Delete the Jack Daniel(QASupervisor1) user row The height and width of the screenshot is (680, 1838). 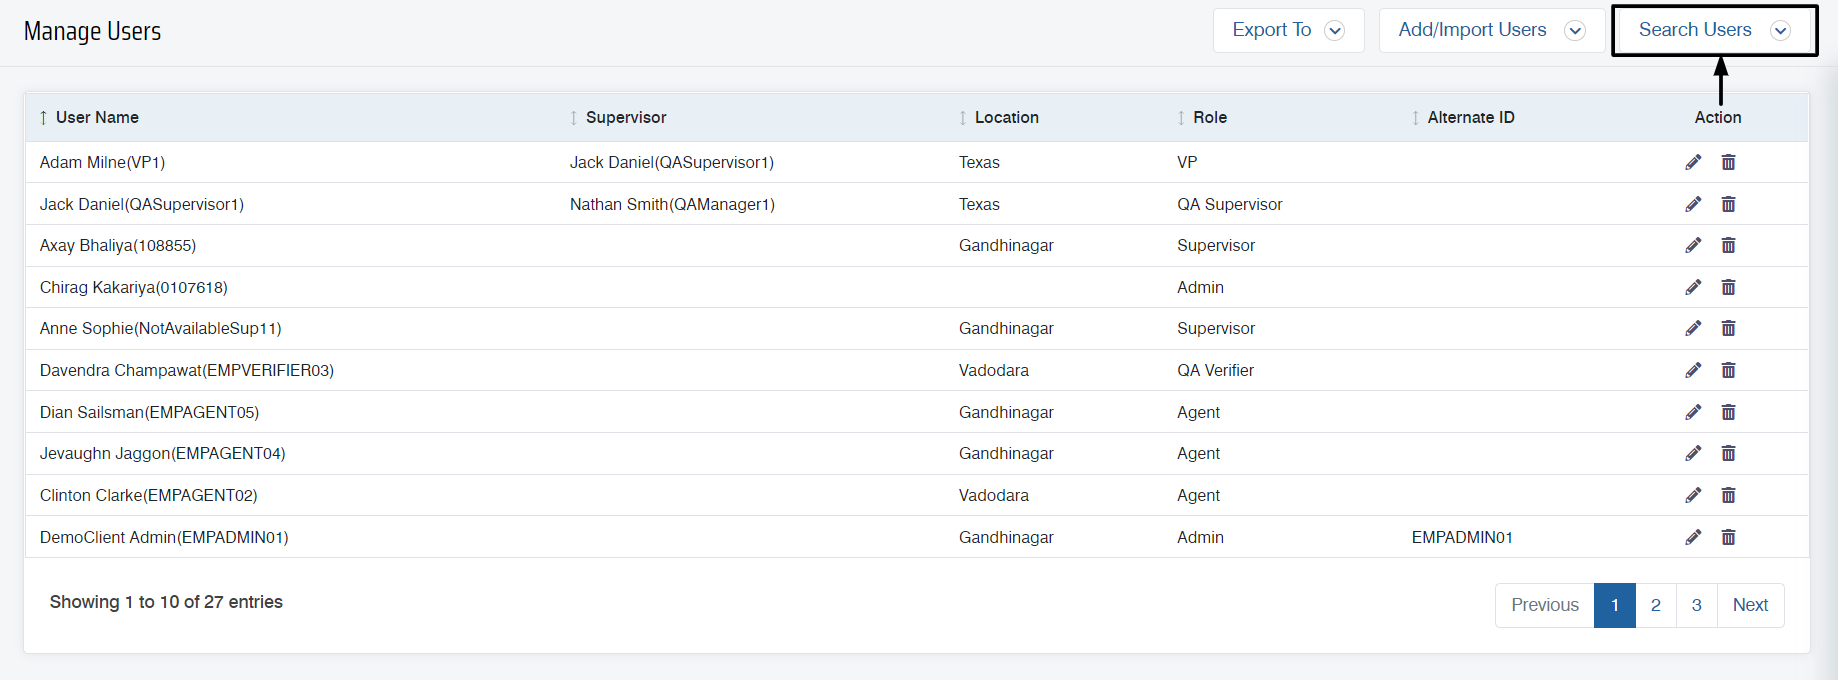1728,204
